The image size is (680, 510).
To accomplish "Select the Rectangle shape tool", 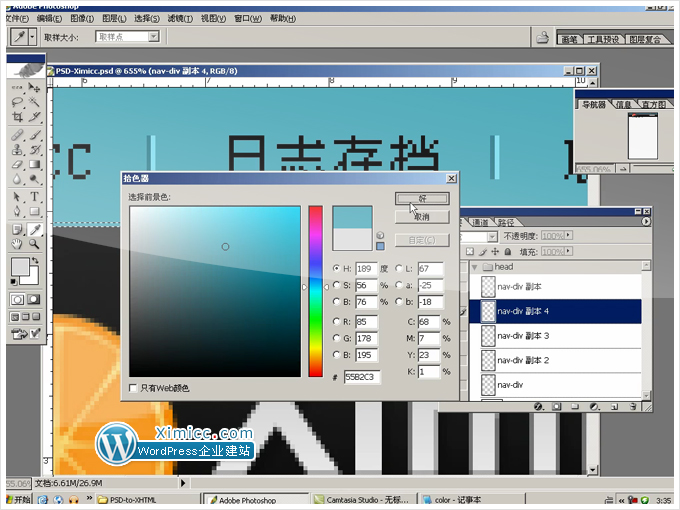I will click(x=34, y=212).
